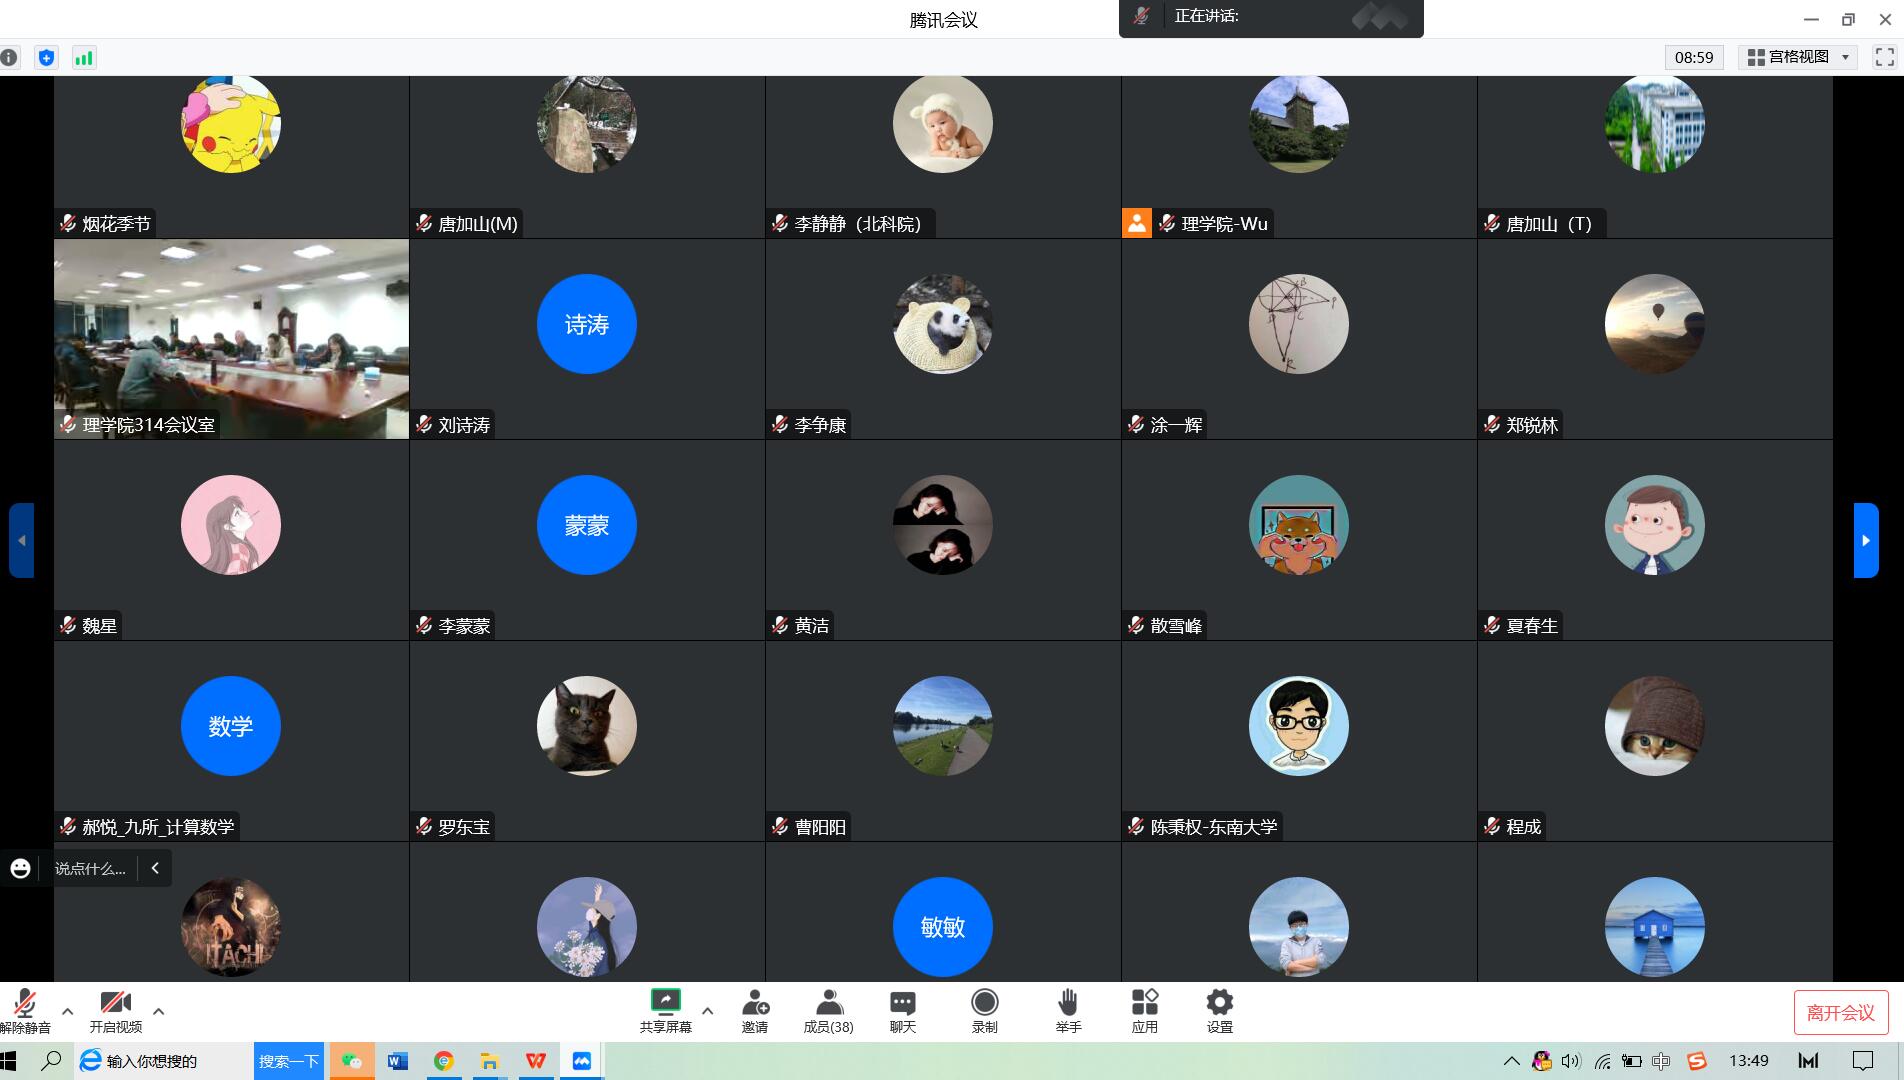Screen dimensions: 1904x1080
Task: Open the members (成员) list panel
Action: pos(828,1010)
